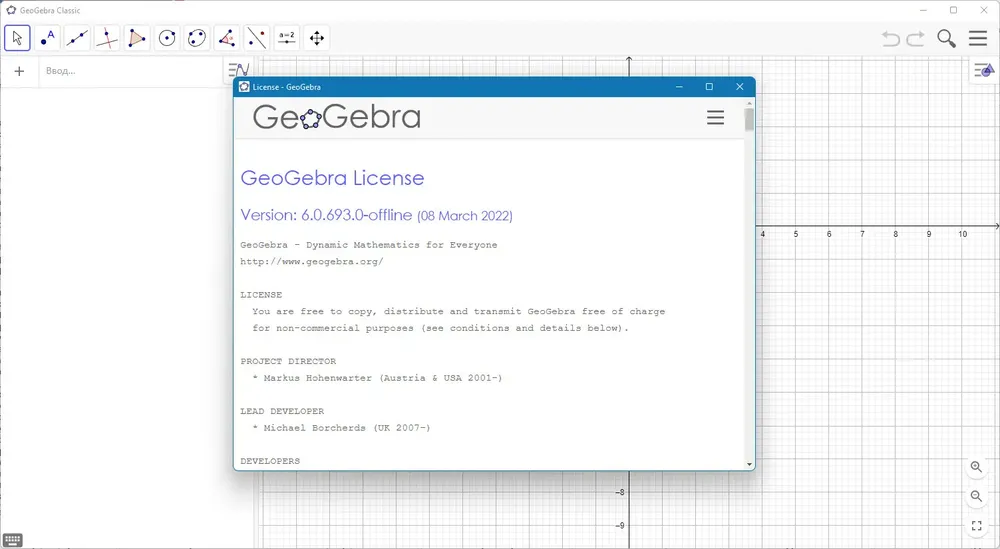
Task: Select the Line through two points tool
Action: tap(77, 38)
